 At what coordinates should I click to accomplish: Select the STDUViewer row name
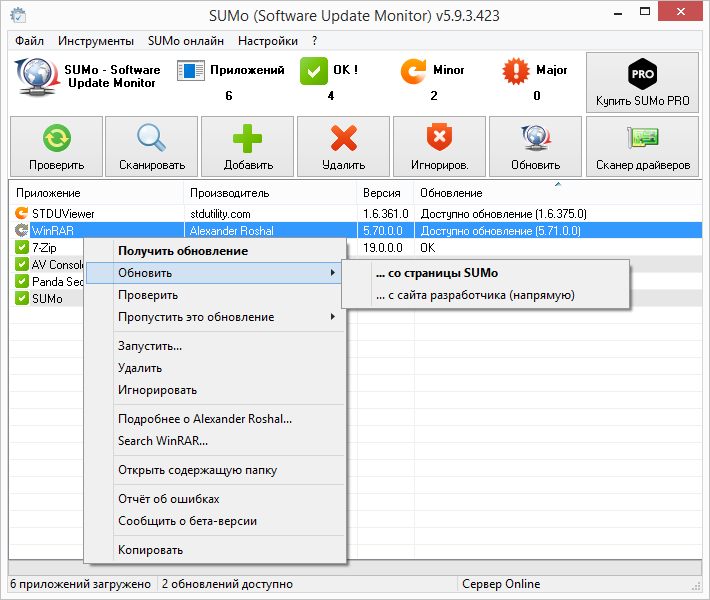tap(63, 213)
